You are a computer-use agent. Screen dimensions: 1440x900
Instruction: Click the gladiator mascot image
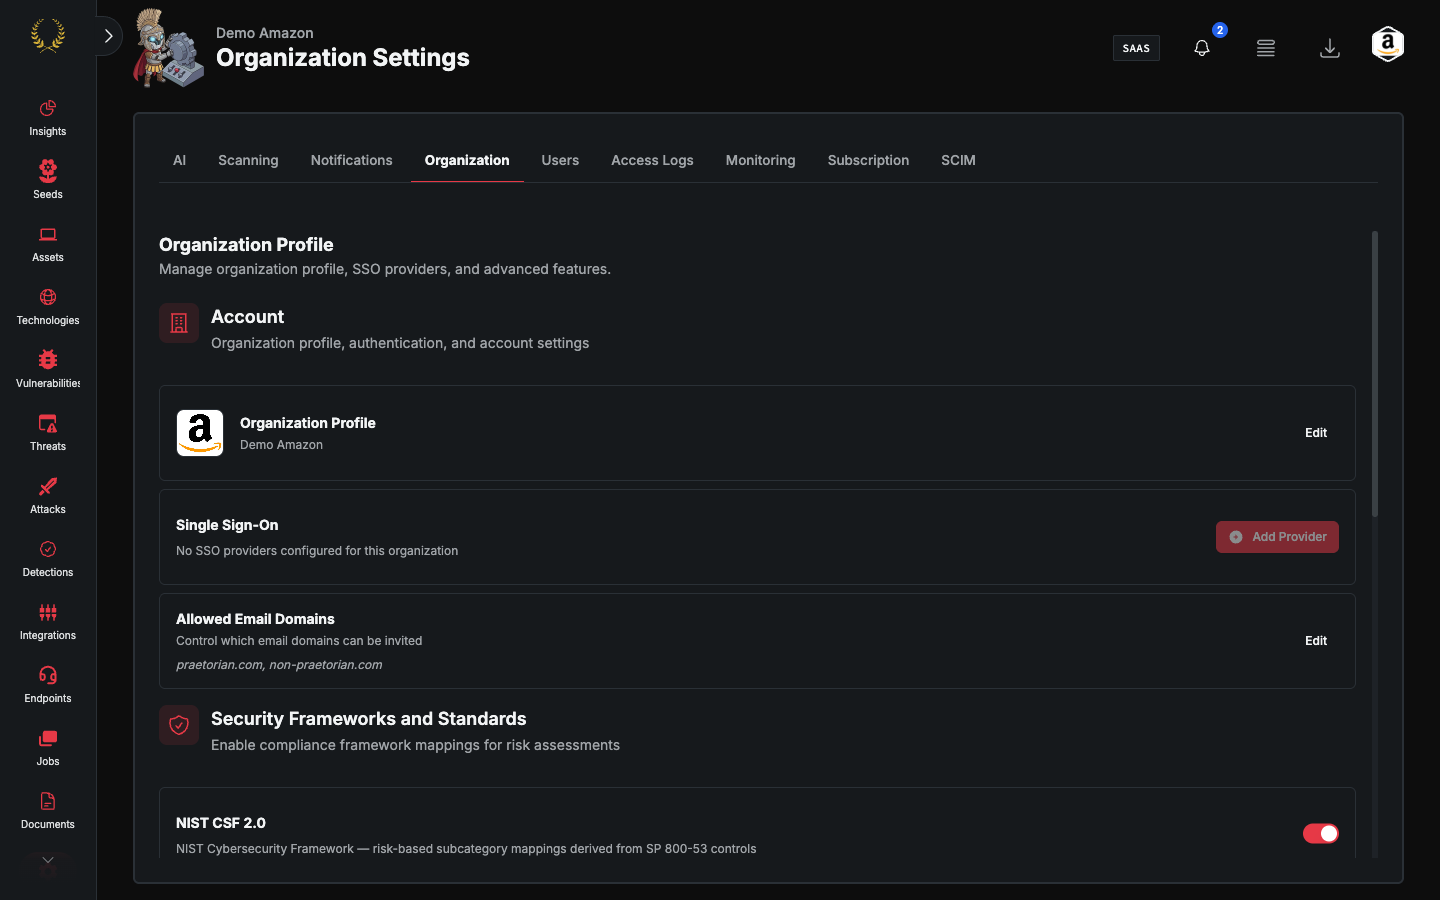(x=169, y=48)
